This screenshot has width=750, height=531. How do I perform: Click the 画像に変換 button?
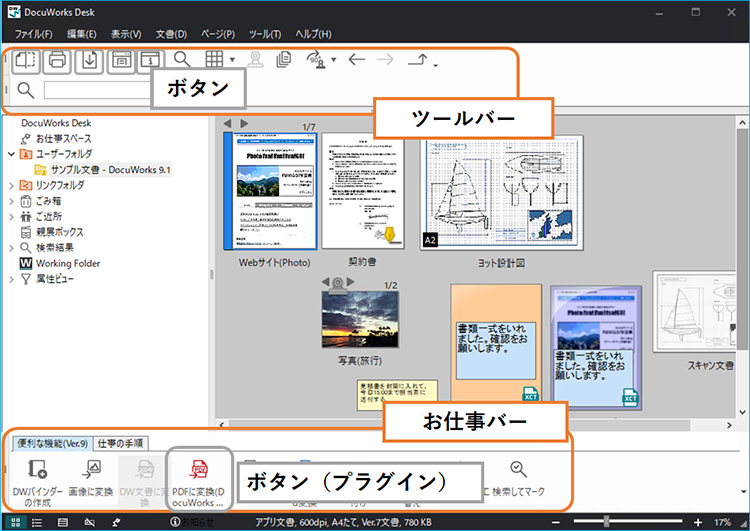point(91,478)
